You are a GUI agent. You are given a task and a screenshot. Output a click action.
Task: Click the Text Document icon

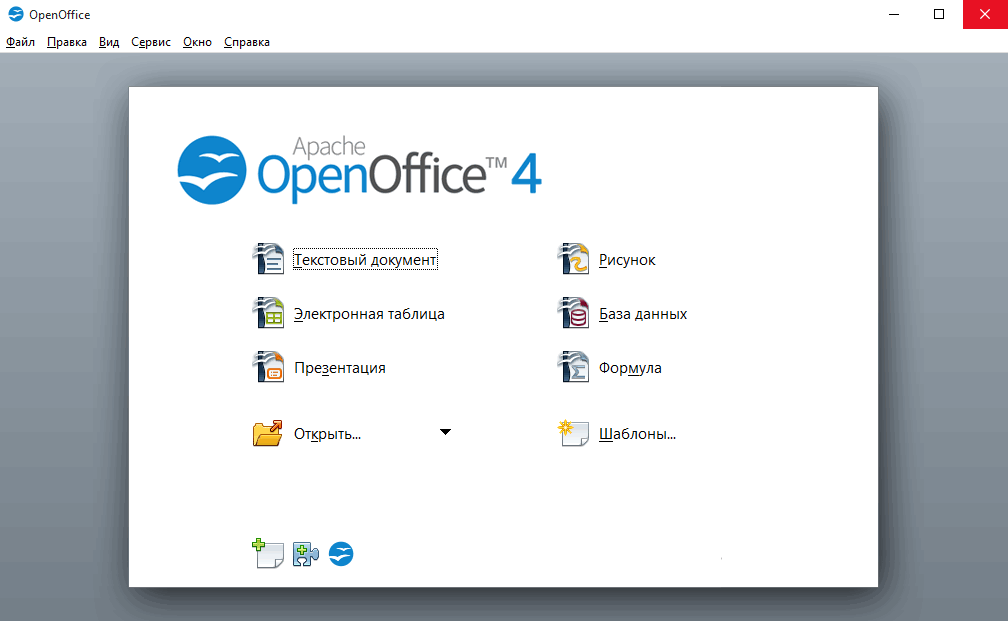point(268,259)
